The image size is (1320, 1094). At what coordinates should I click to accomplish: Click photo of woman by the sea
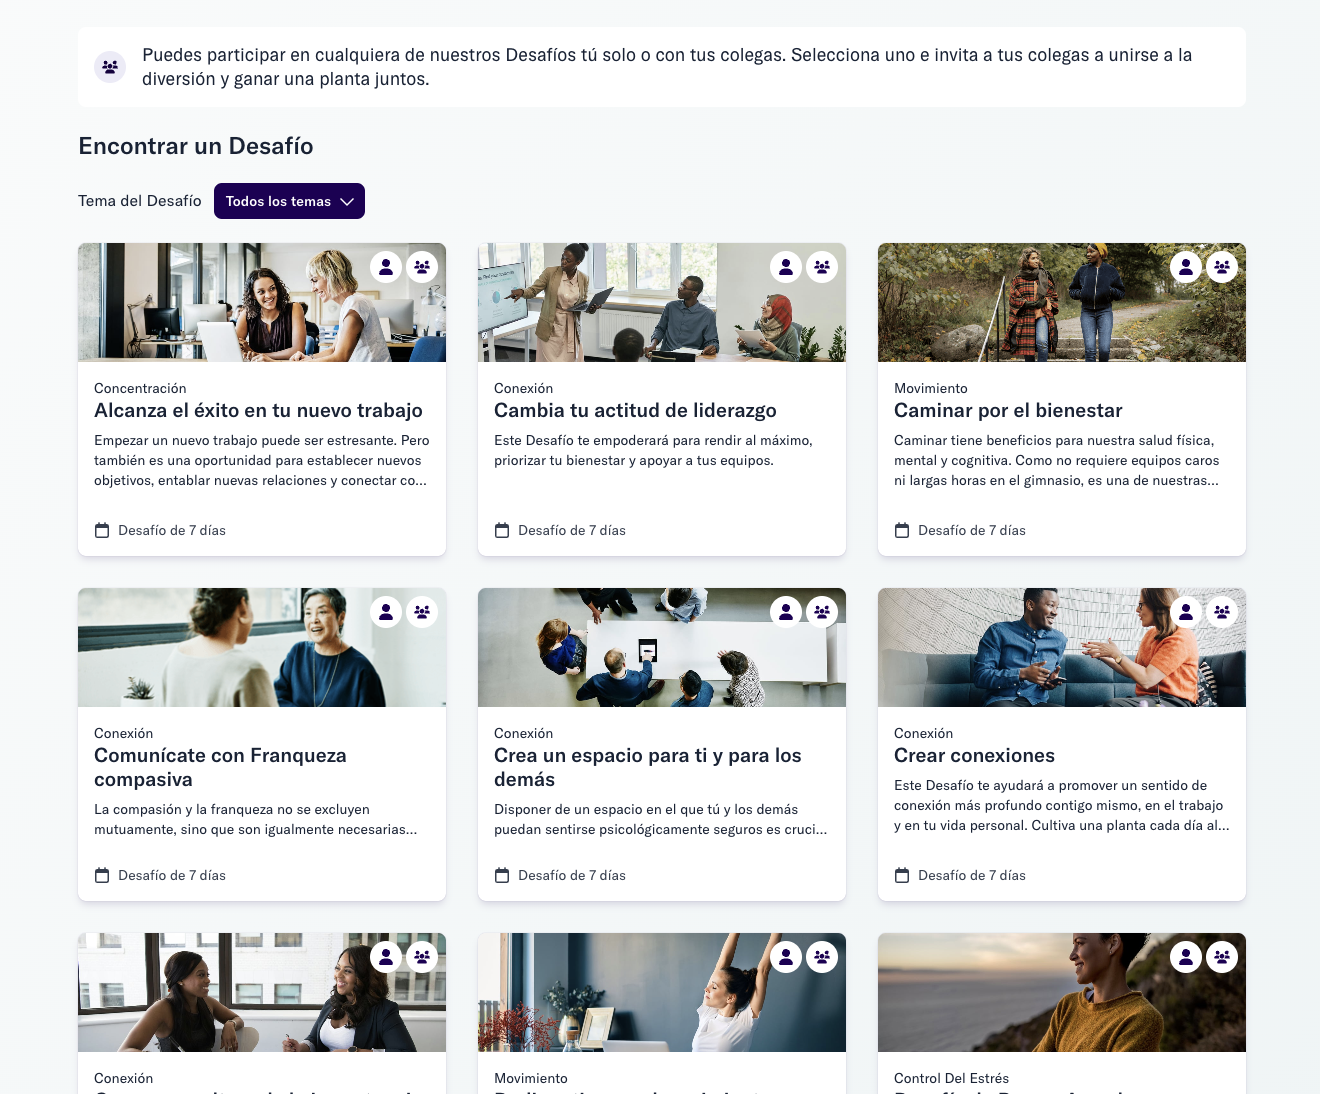tap(1062, 992)
